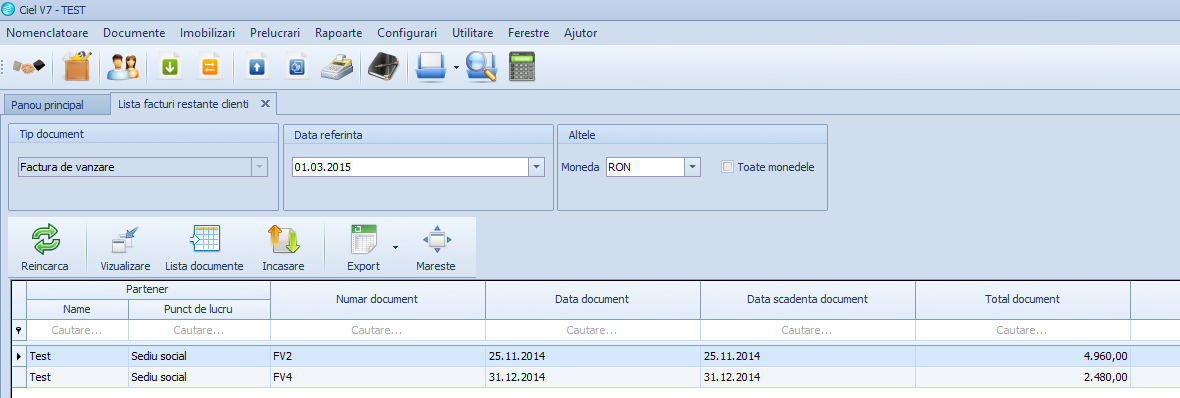Open the Nomenclatoare menu
Image resolution: width=1180 pixels, height=398 pixels.
[x=47, y=33]
